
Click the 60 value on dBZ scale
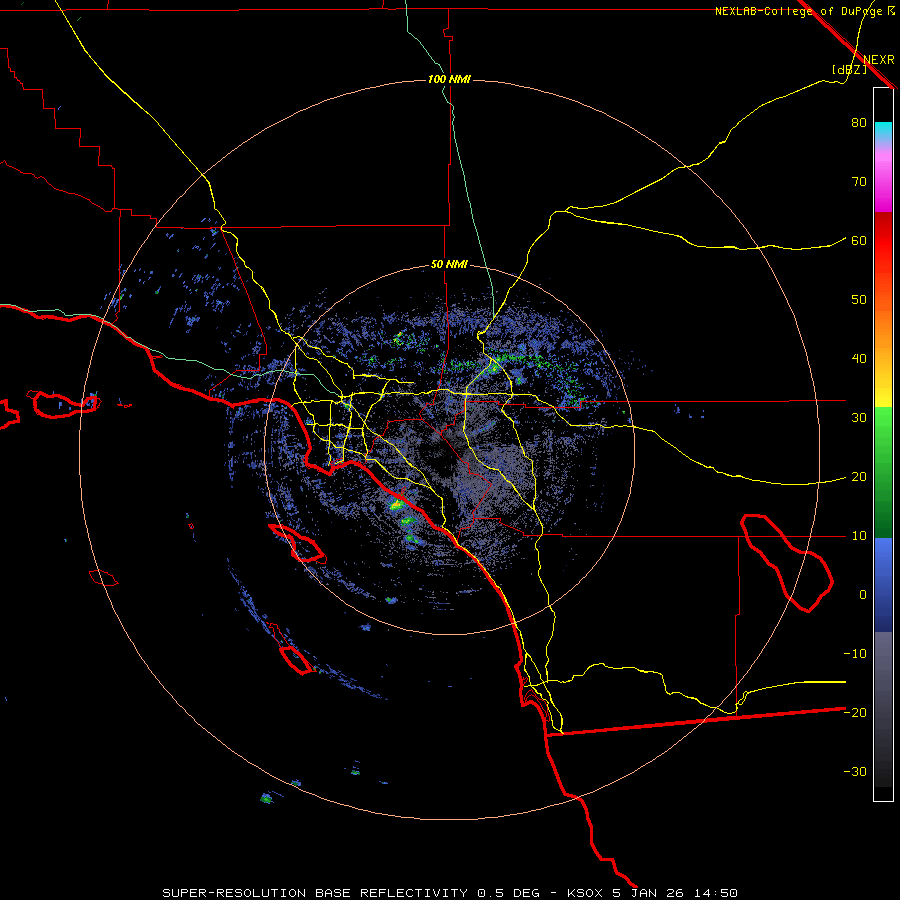pos(859,241)
